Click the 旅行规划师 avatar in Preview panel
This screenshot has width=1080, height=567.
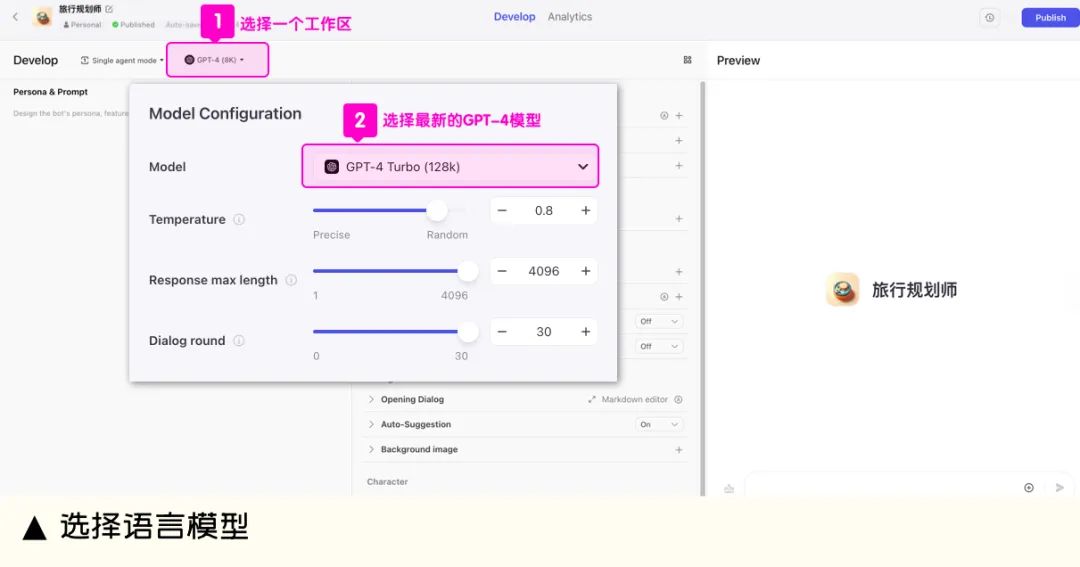842,289
